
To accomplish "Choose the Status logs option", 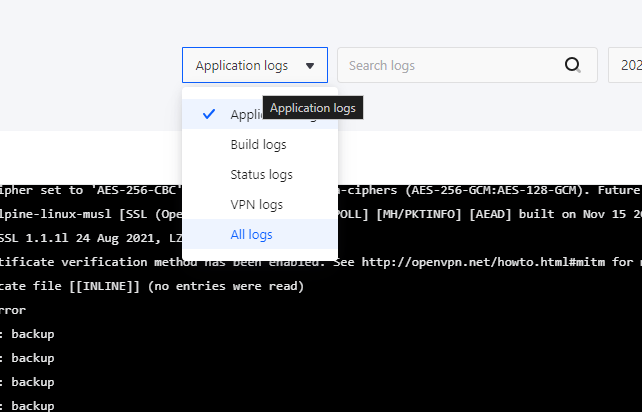I will point(261,174).
